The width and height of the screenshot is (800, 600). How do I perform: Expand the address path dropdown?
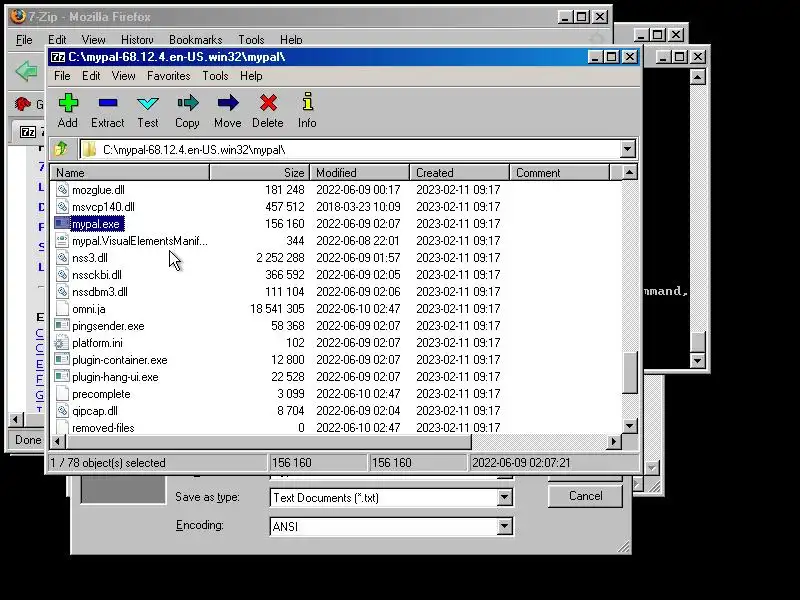[628, 149]
